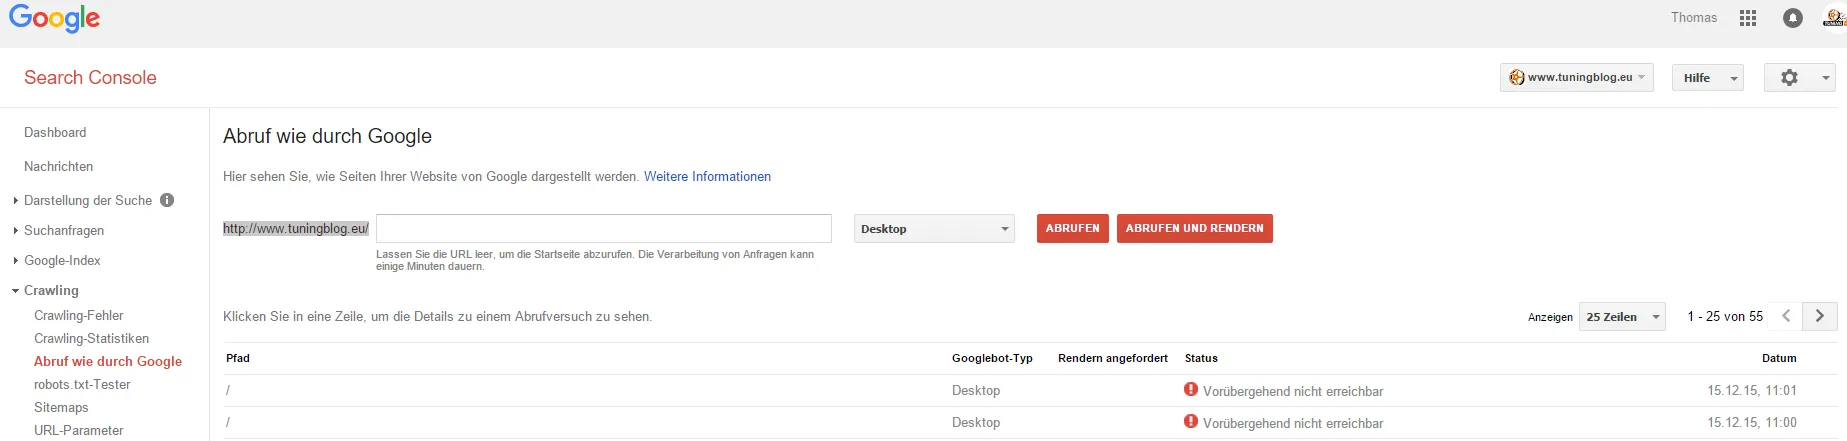Focus the URL path input field
This screenshot has height=441, width=1847.
click(x=604, y=228)
